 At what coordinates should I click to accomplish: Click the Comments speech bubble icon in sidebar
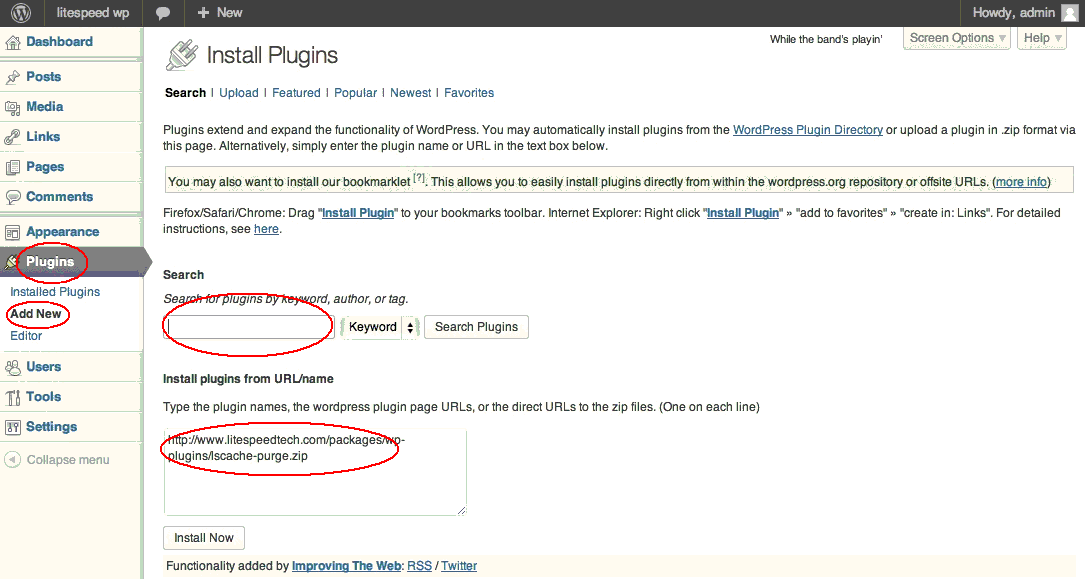[12, 197]
